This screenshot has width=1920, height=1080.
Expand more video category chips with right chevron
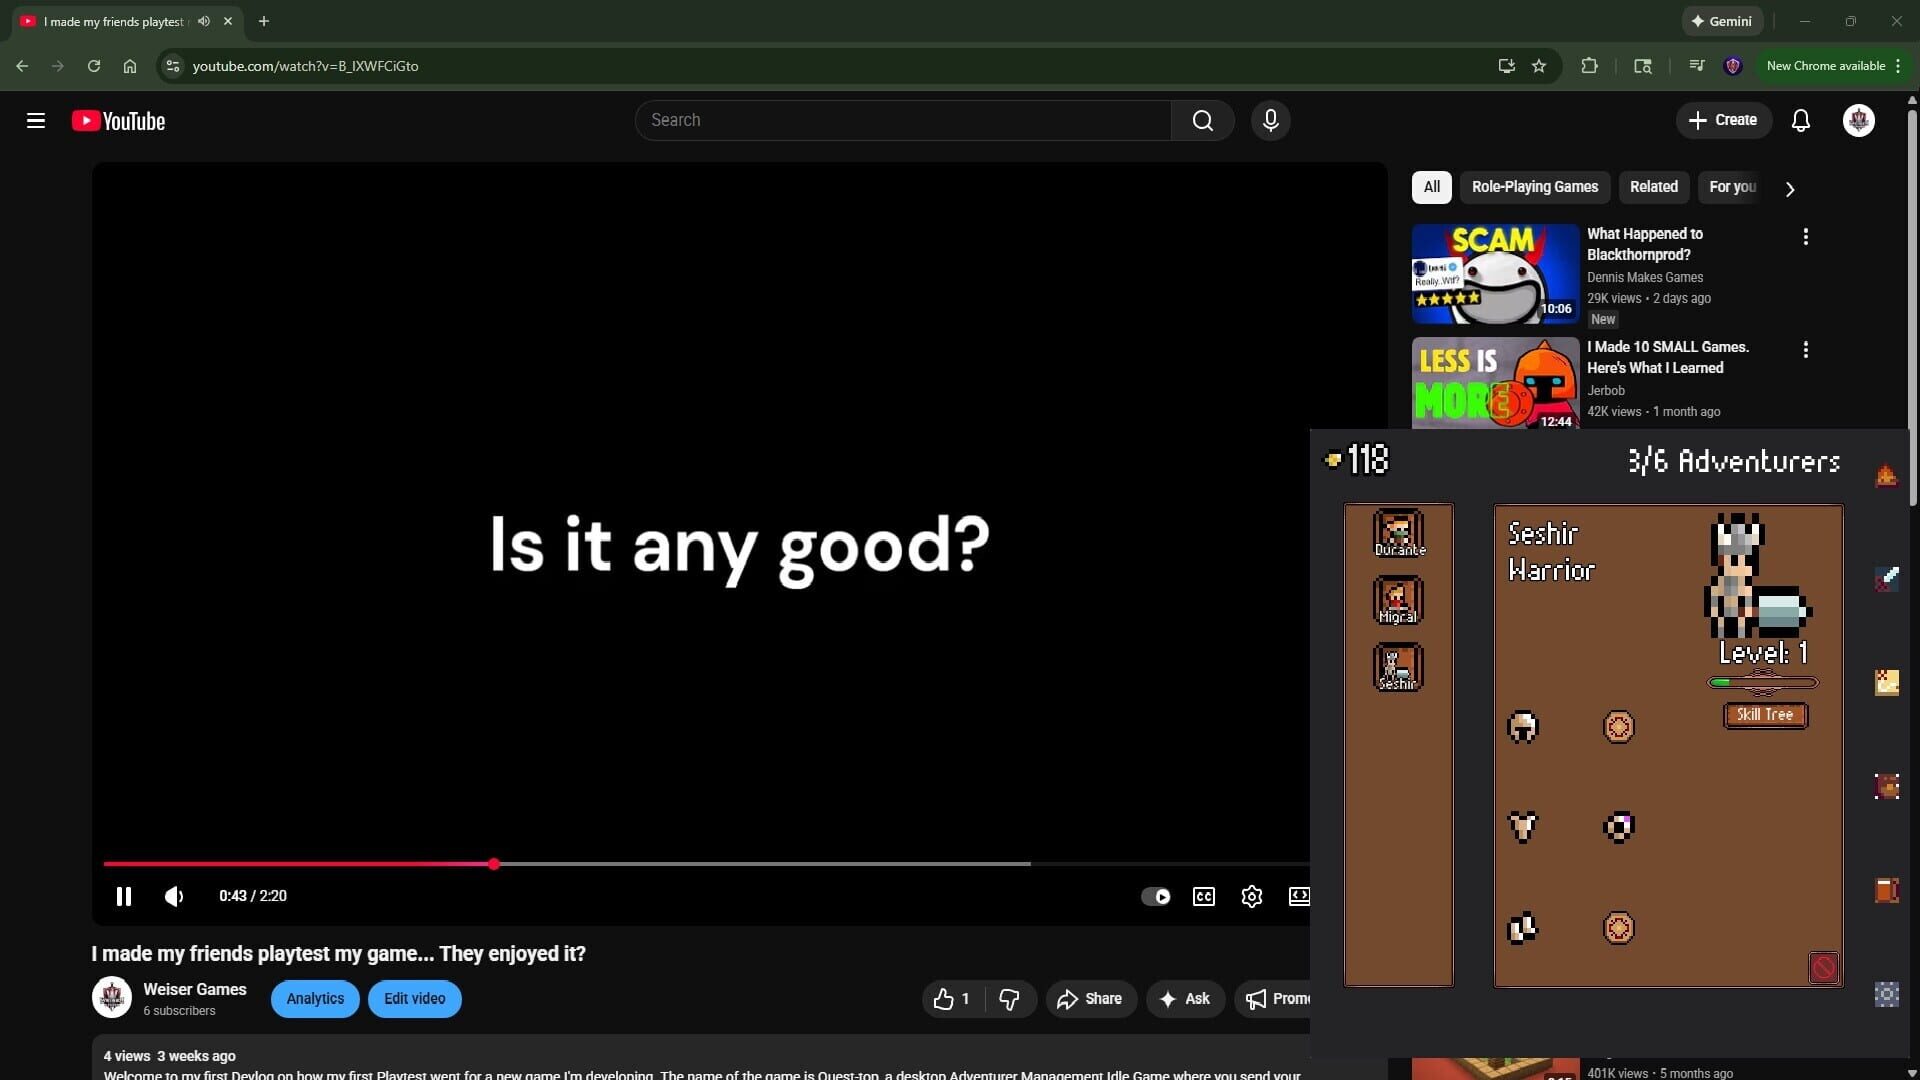pyautogui.click(x=1789, y=188)
